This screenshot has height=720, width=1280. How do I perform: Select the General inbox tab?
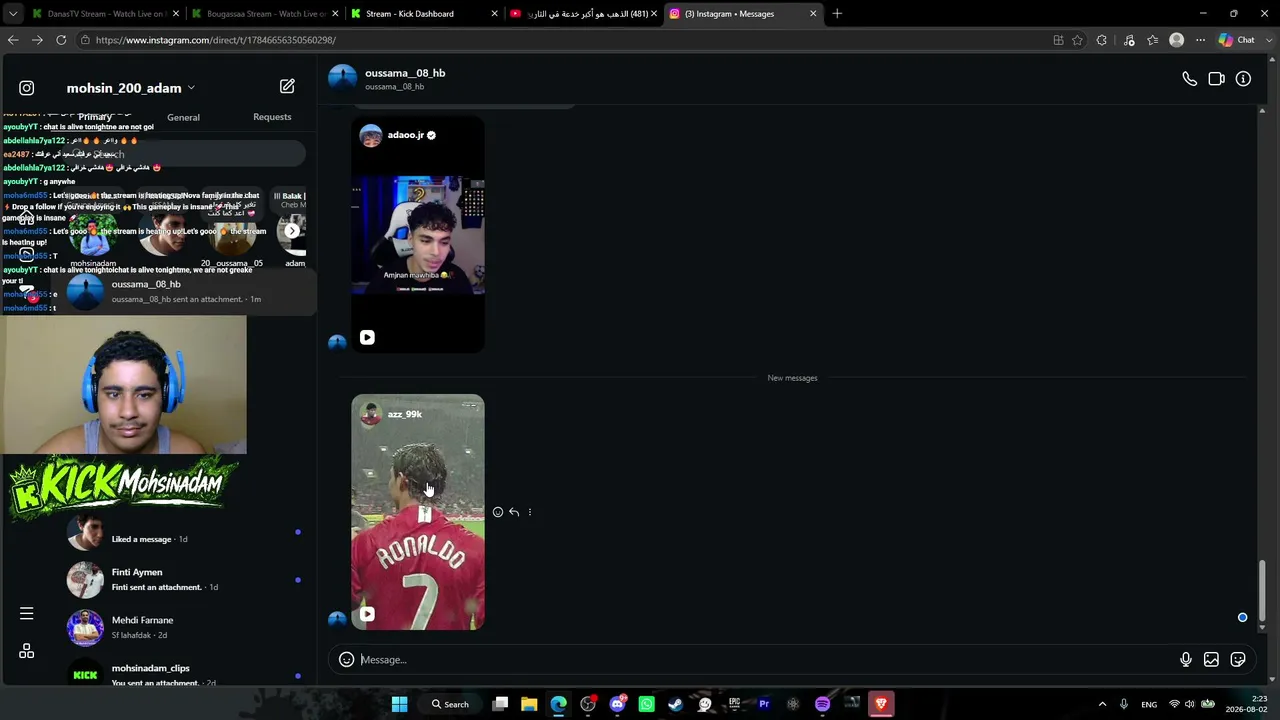[x=183, y=117]
